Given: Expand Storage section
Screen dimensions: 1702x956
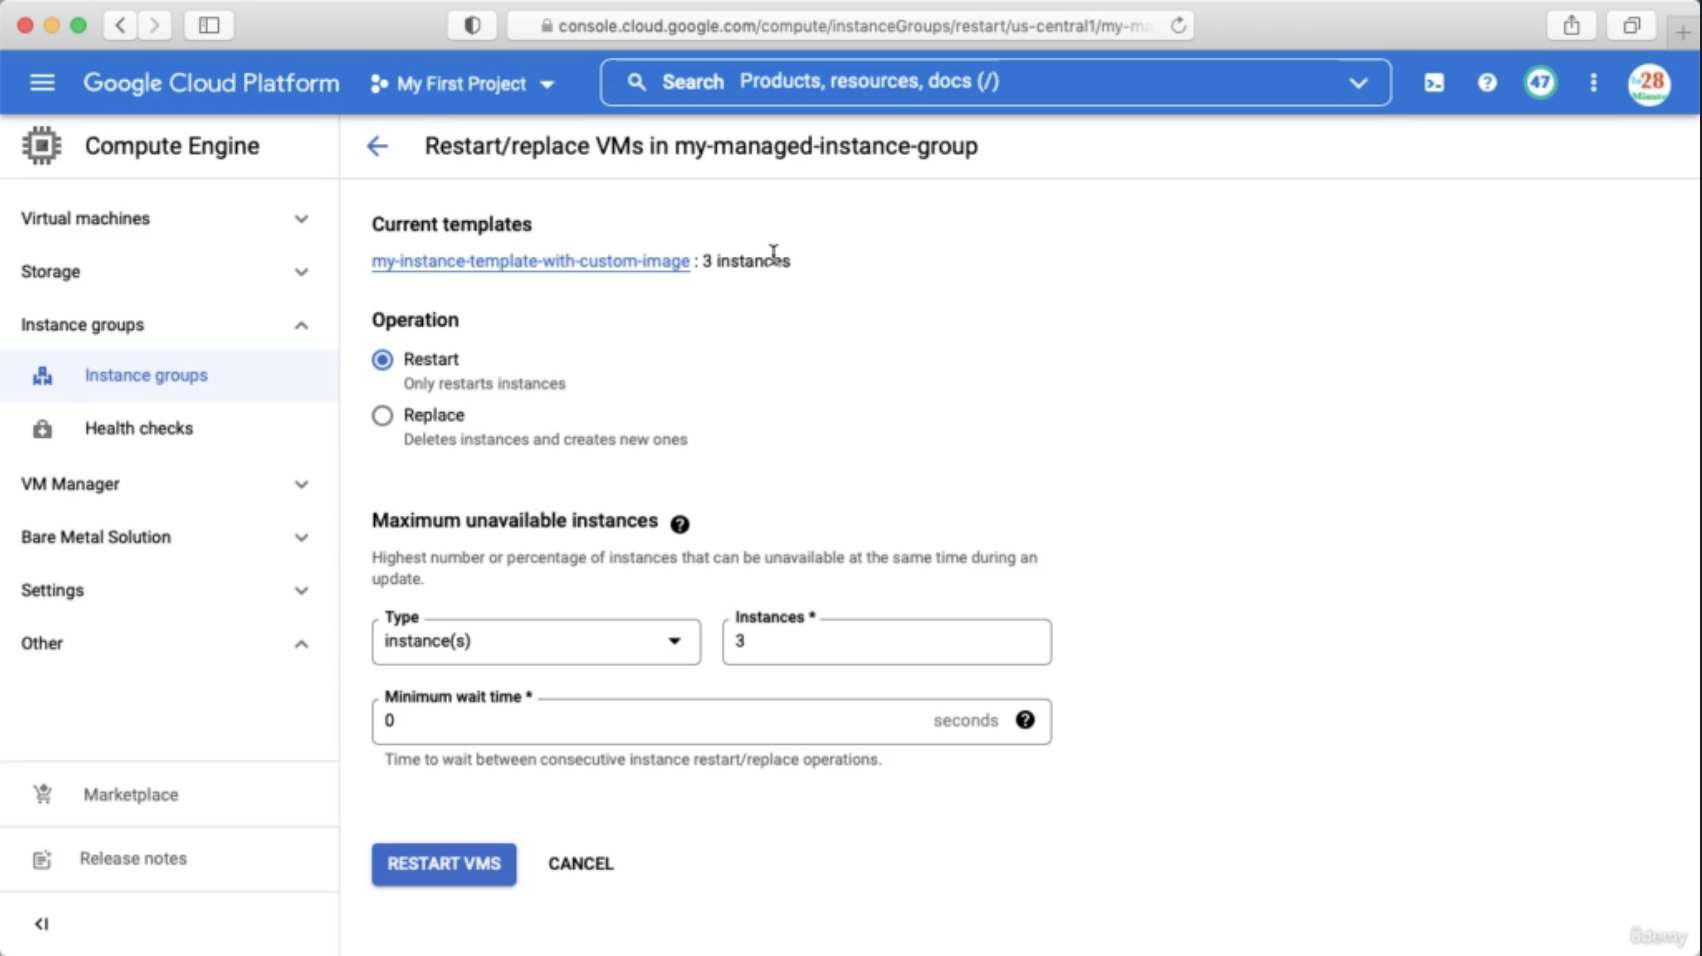Looking at the screenshot, I should point(301,272).
